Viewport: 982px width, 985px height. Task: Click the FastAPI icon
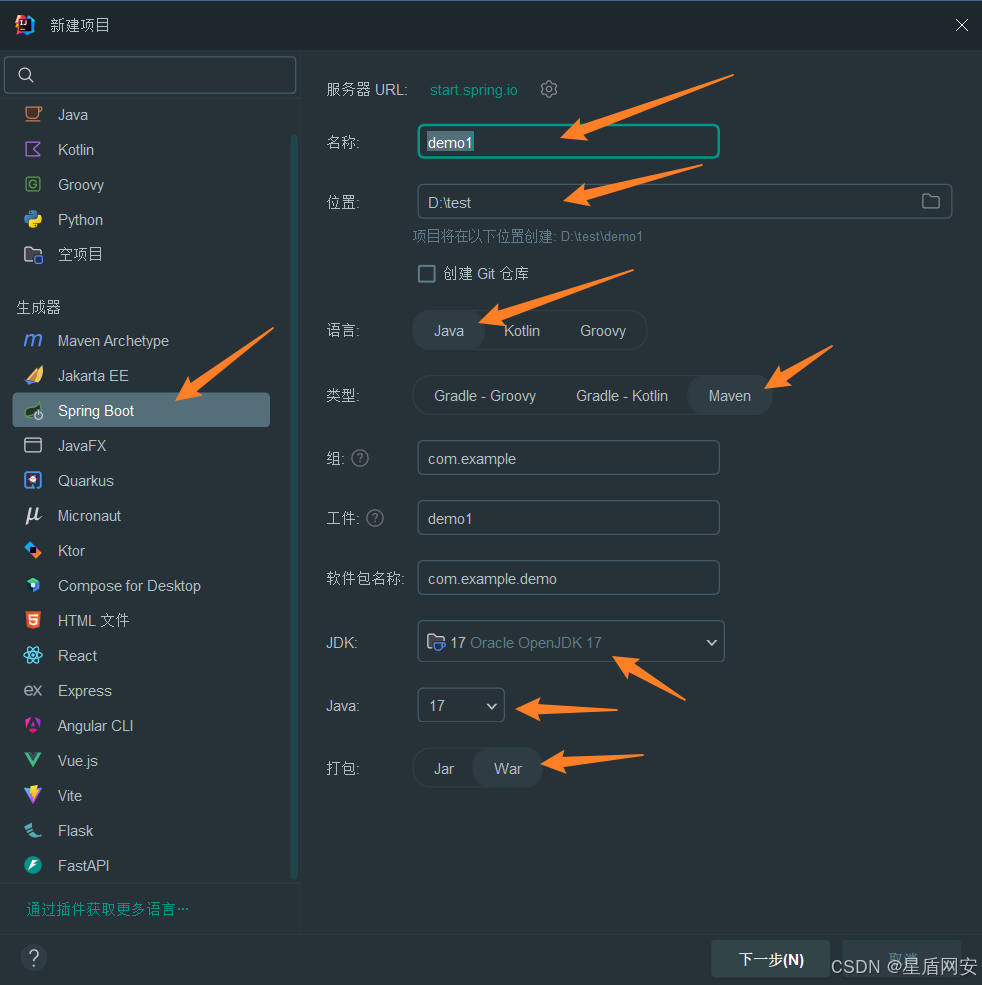(33, 865)
